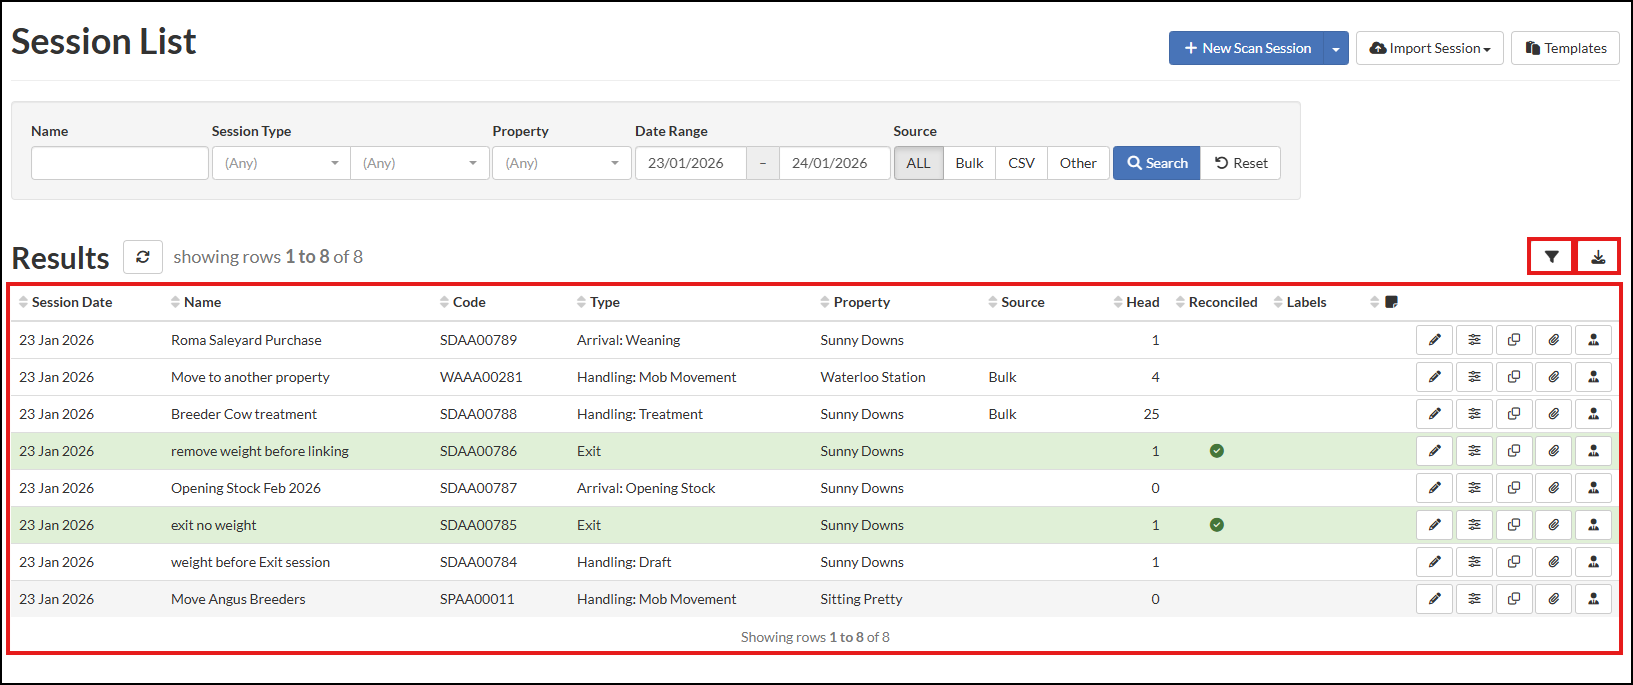
Task: Click person icon for weight before Exit session
Action: [x=1593, y=562]
